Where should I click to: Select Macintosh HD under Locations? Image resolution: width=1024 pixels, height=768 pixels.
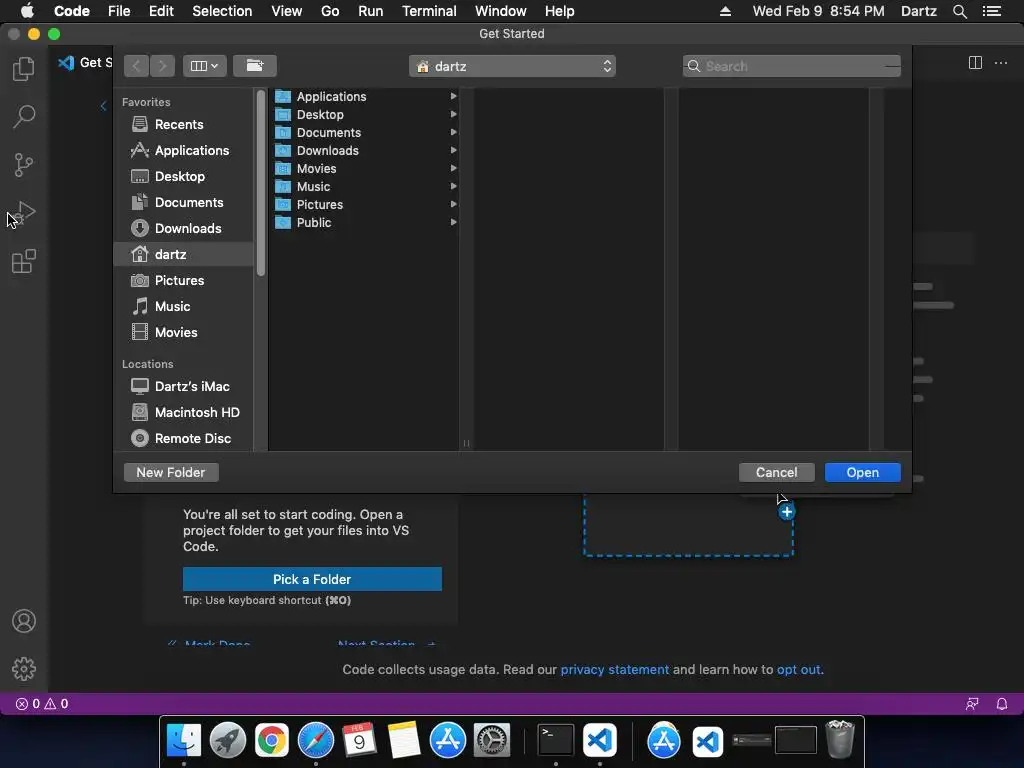point(184,412)
